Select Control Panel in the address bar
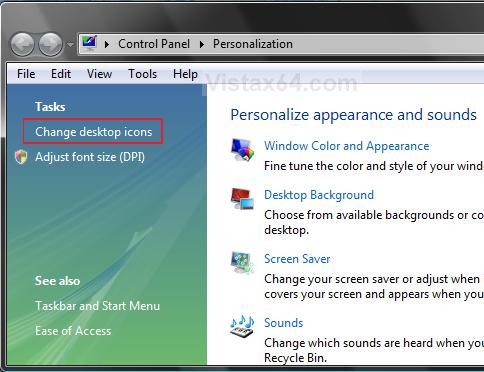Screen dimensions: 484x372 (x=154, y=44)
